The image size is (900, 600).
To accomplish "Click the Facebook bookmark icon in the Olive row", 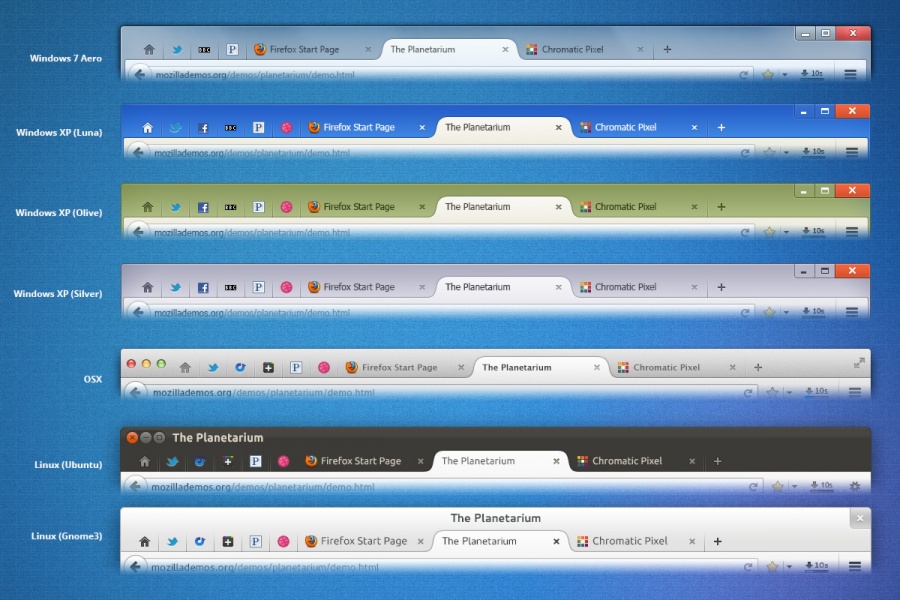I will (x=204, y=207).
